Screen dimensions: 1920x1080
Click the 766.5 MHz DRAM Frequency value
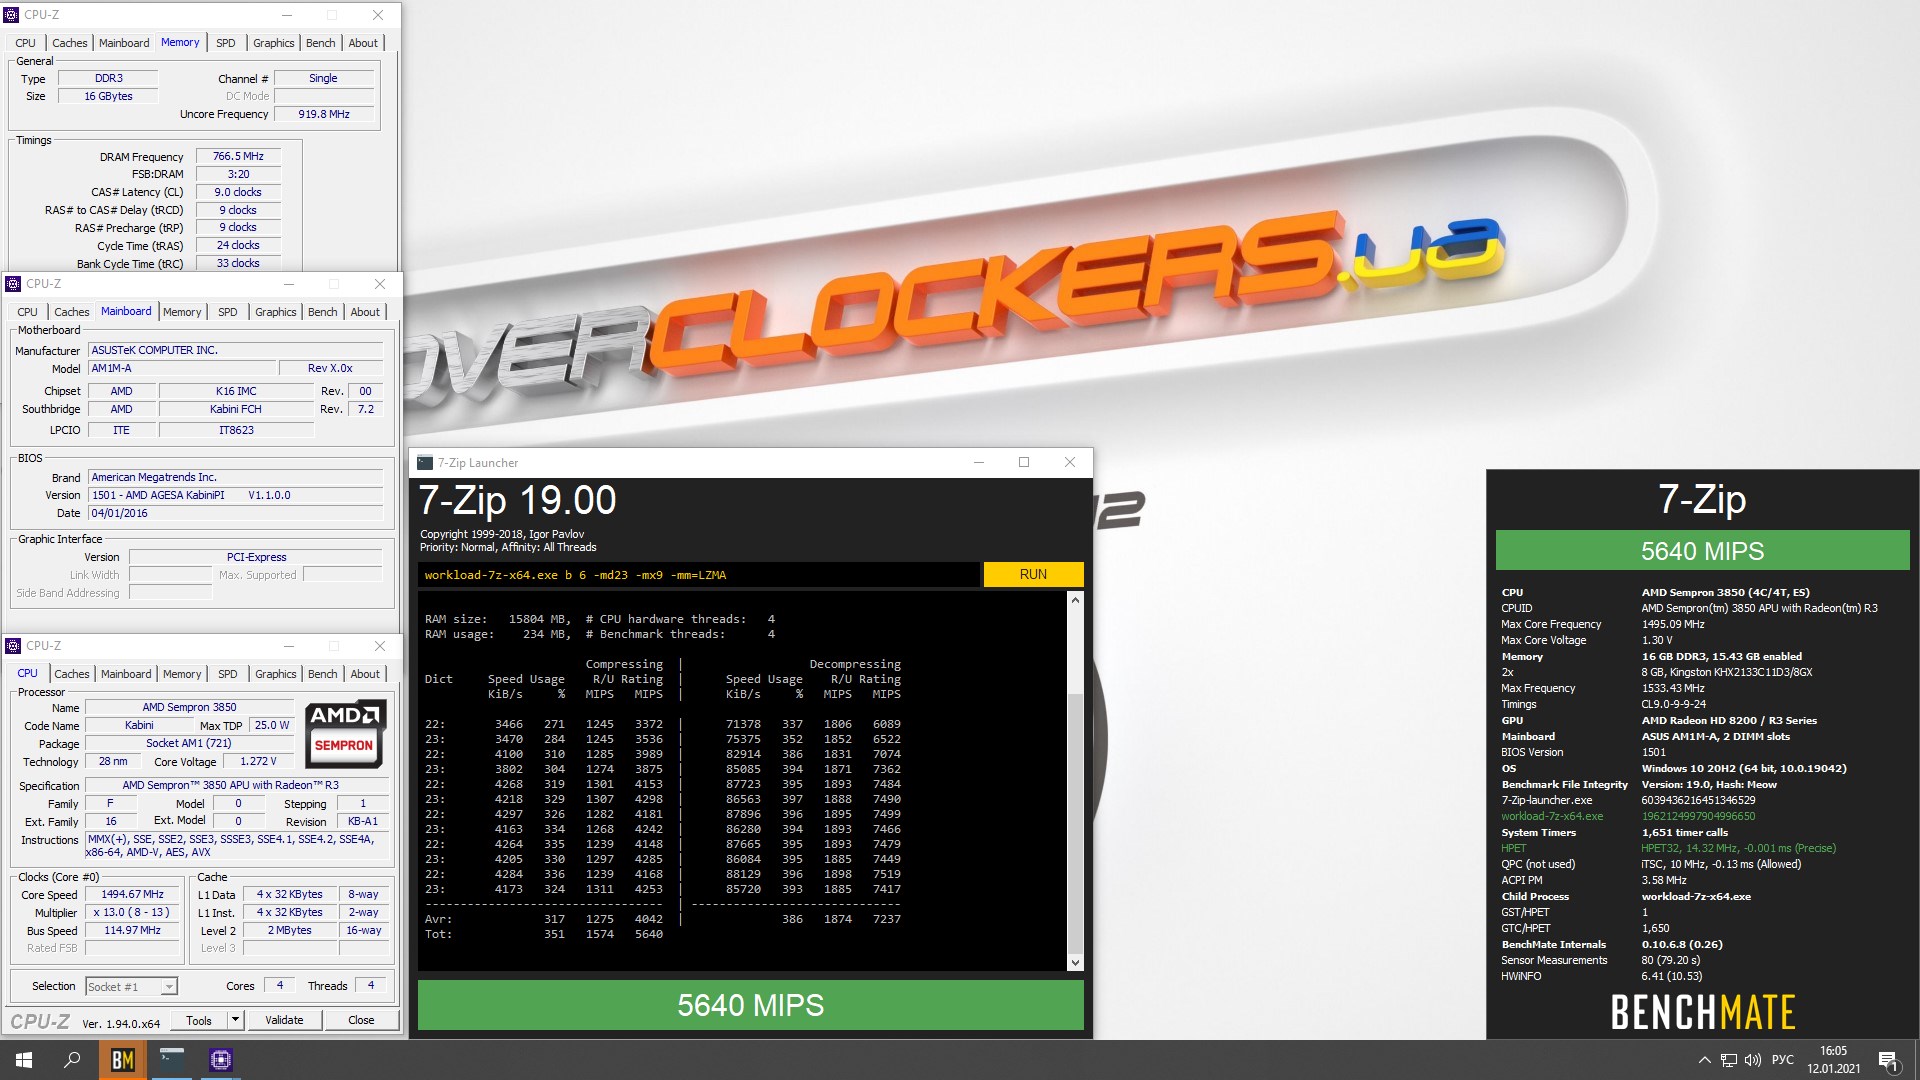[238, 156]
